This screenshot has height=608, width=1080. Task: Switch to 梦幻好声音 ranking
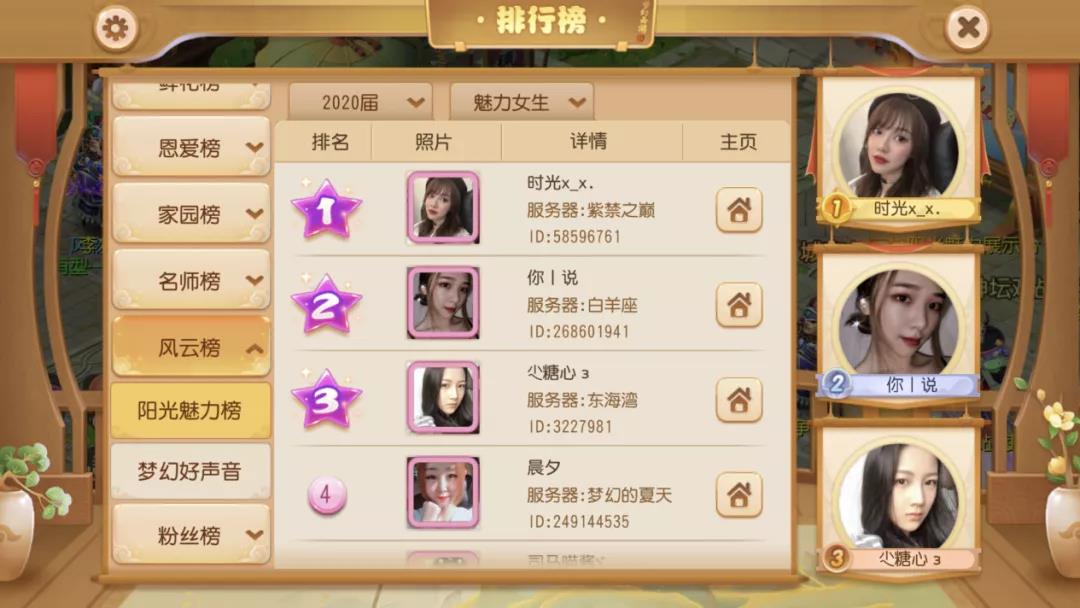coord(191,471)
